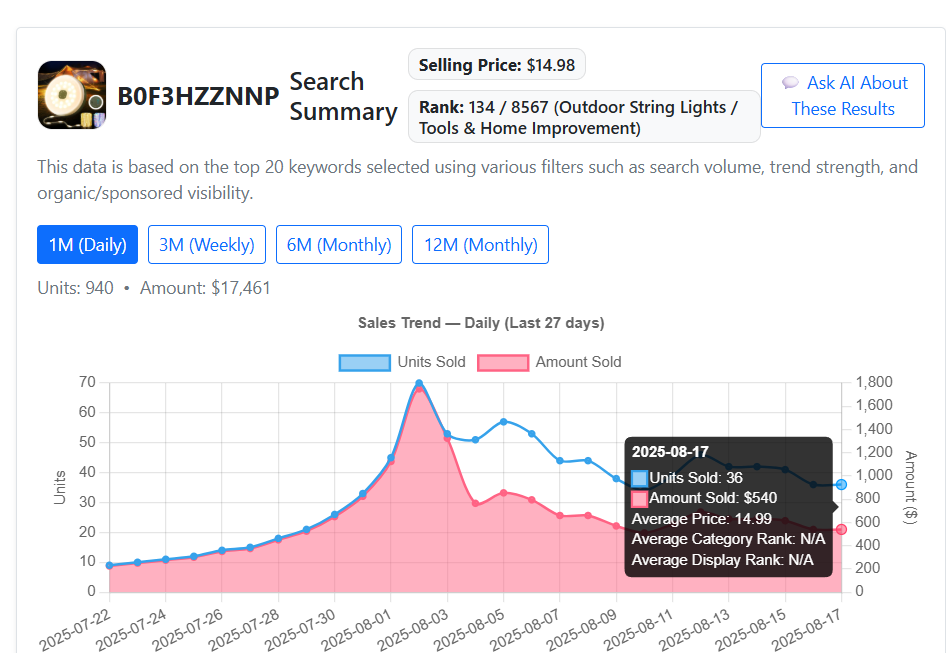This screenshot has height=653, width=946.
Task: Switch to the 1M (Daily) tab
Action: coord(87,244)
